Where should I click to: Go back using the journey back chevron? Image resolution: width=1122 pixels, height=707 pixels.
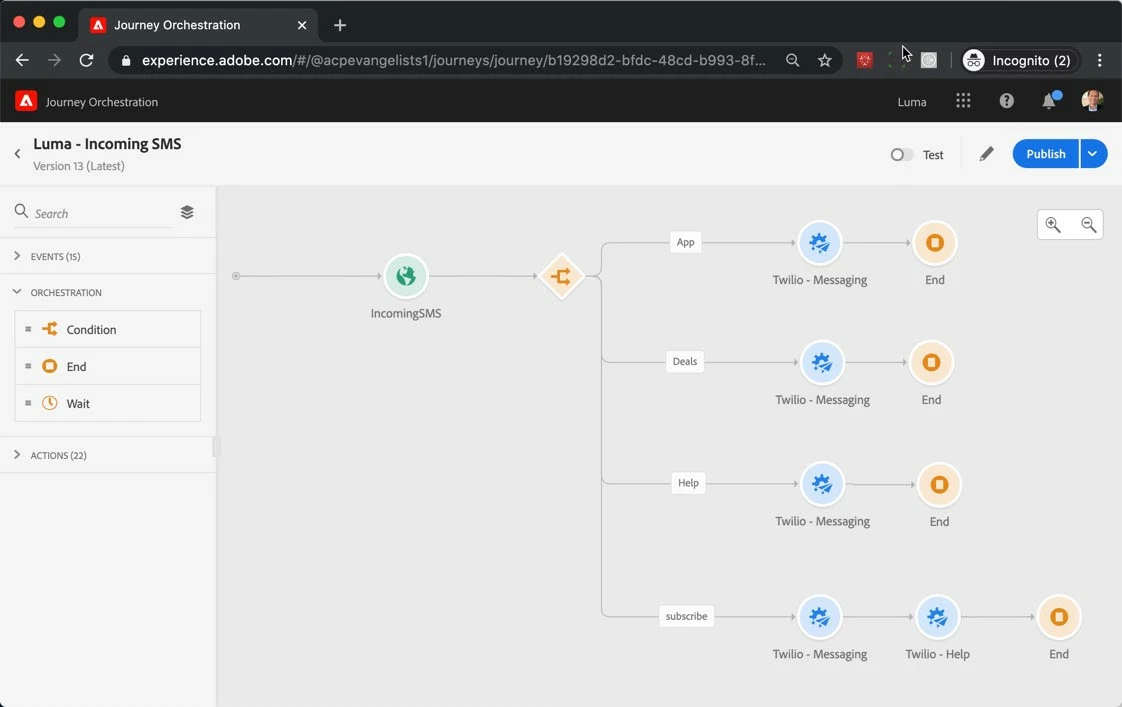point(17,153)
